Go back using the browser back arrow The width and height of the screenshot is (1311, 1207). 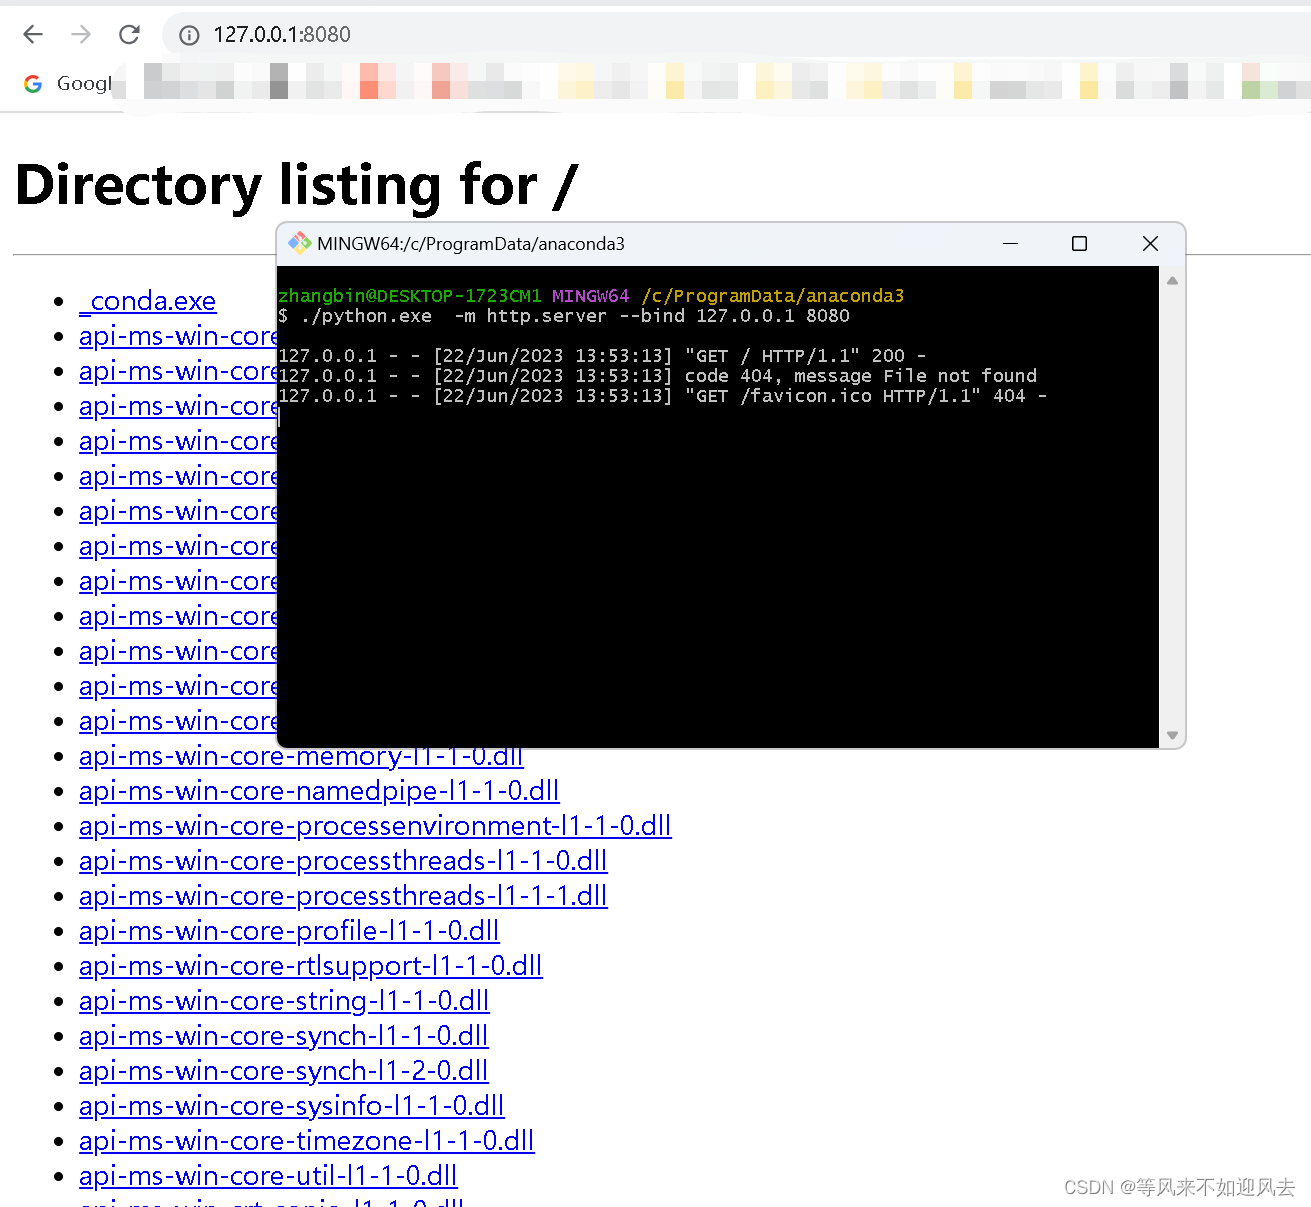[x=33, y=35]
